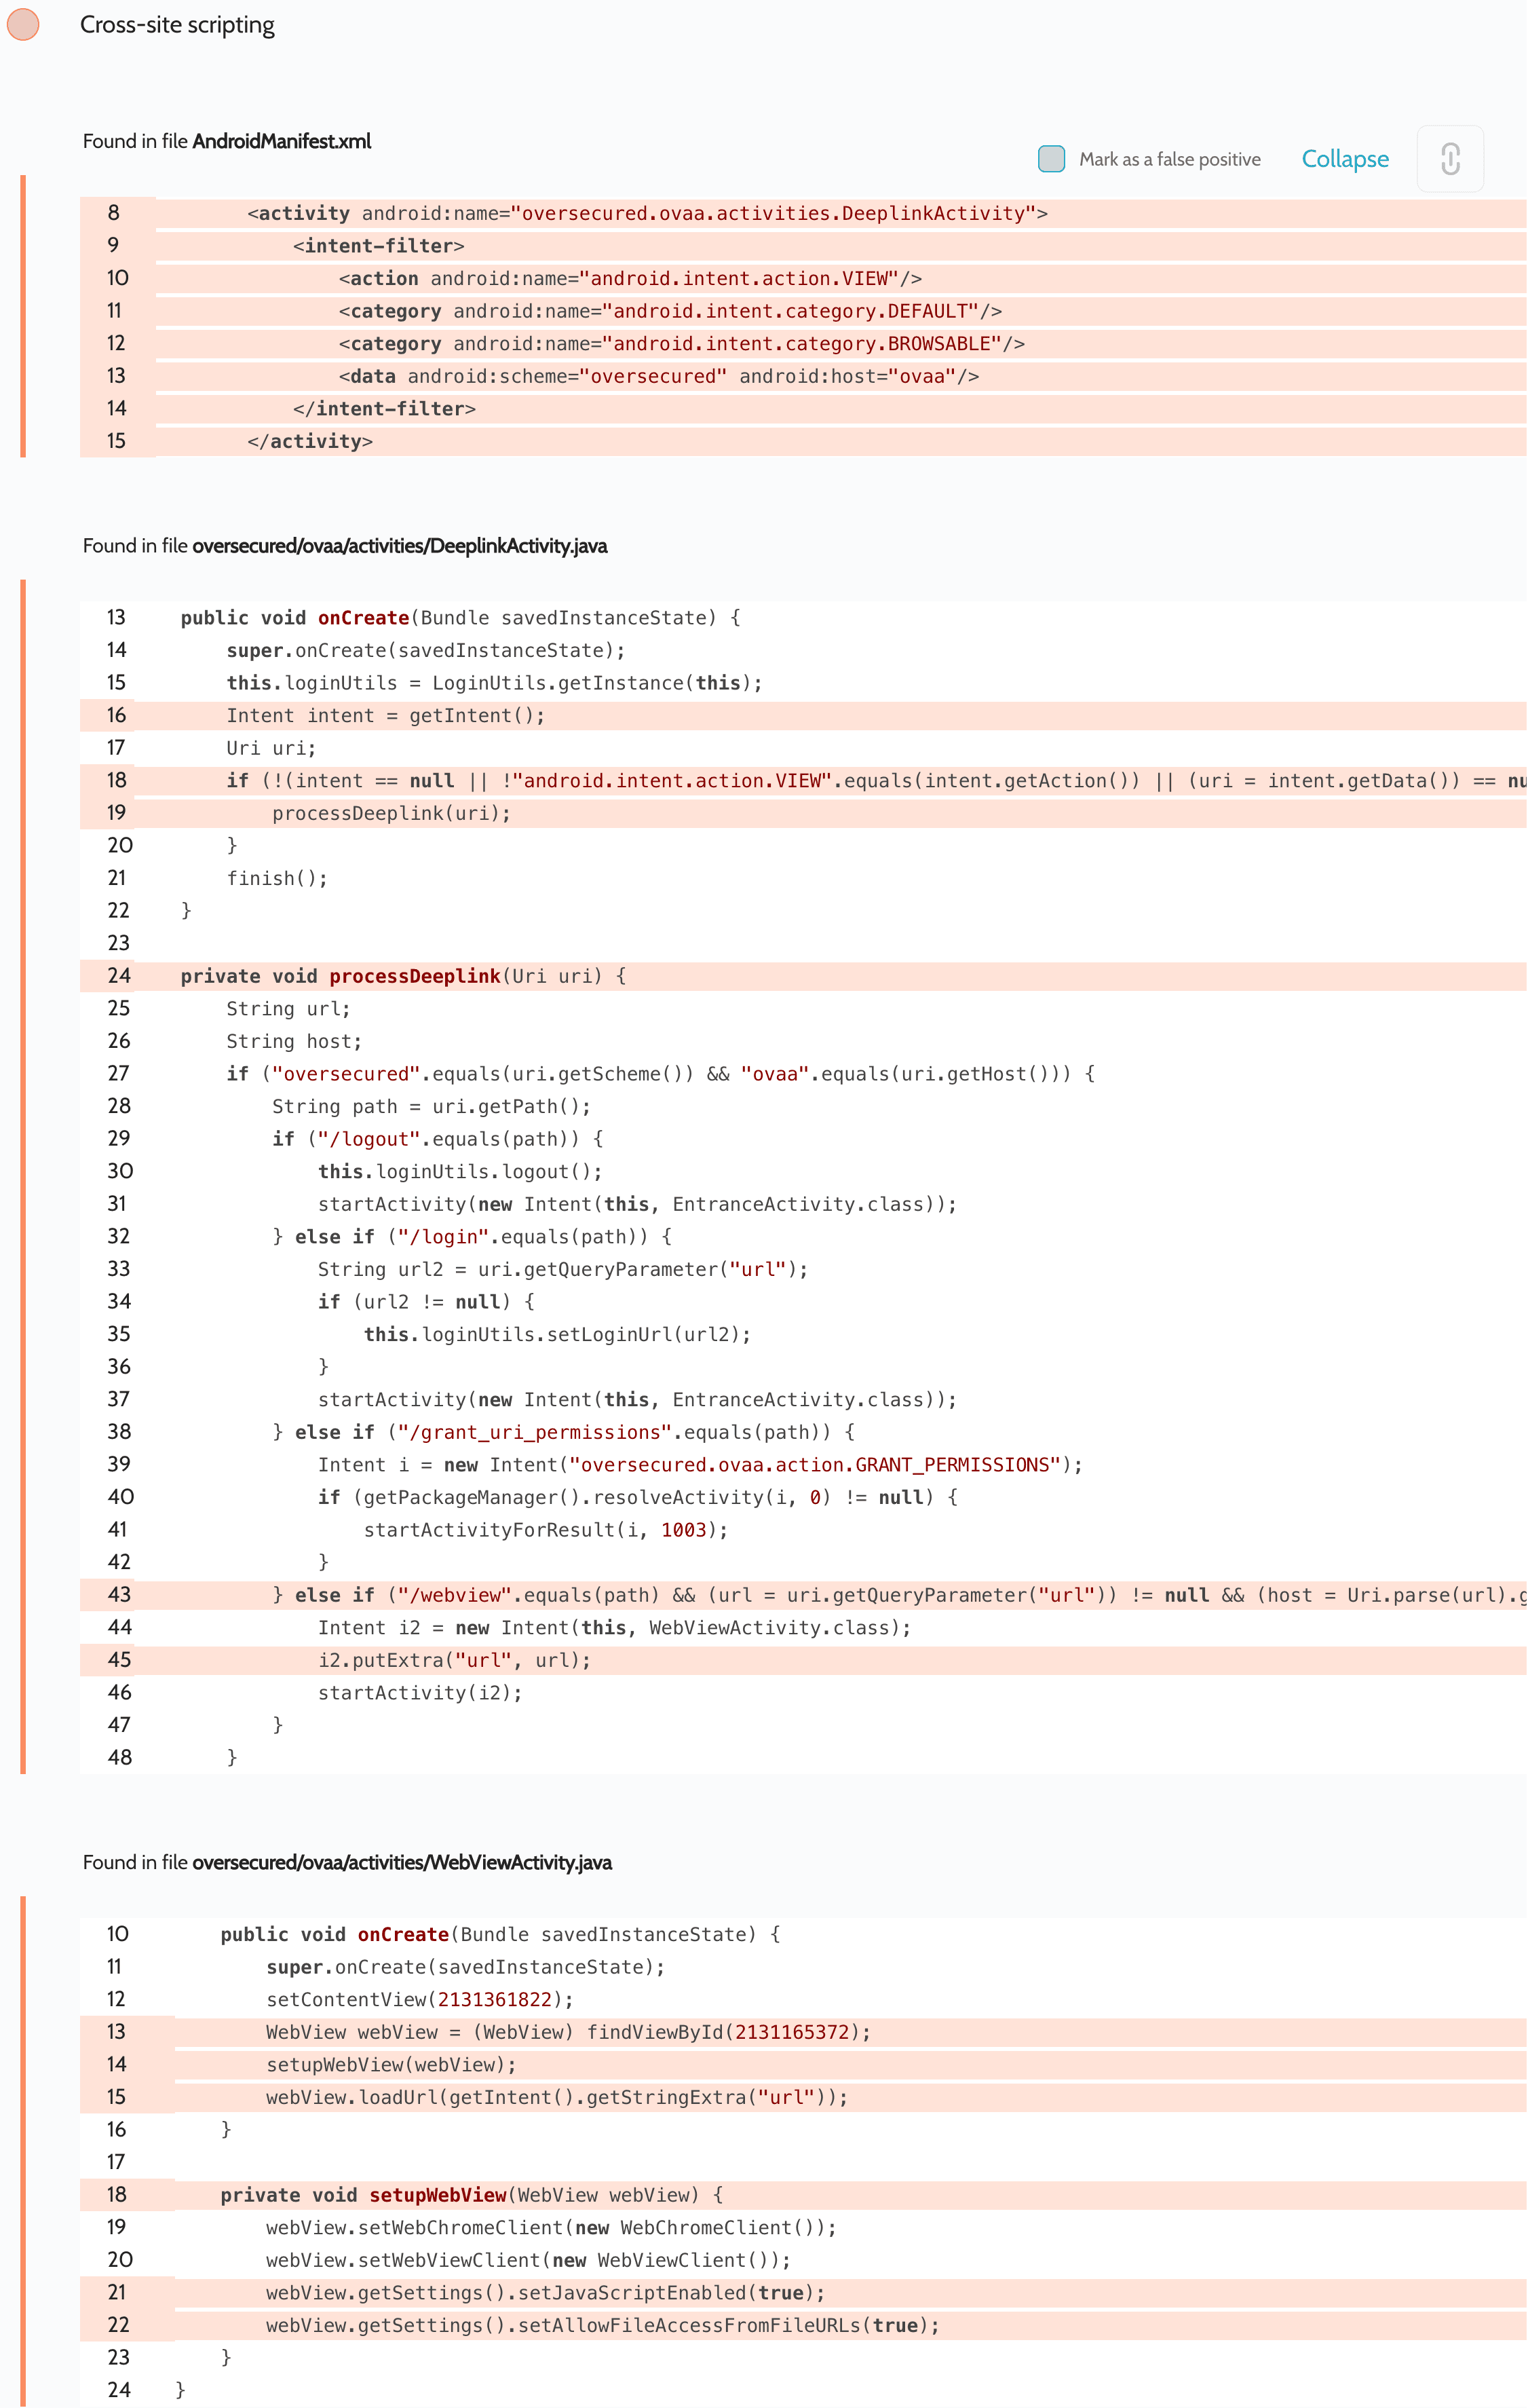1528x2408 pixels.
Task: Click the i2.putExtra url line
Action: coord(454,1660)
